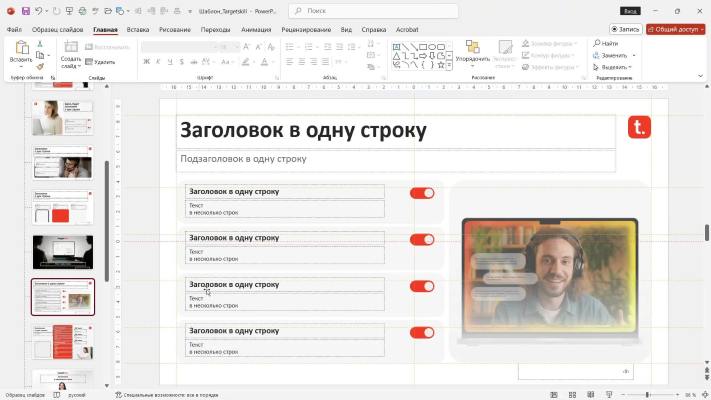Click the Общий доступ share button
Viewport: 711px width, 400px height.
(x=676, y=29)
